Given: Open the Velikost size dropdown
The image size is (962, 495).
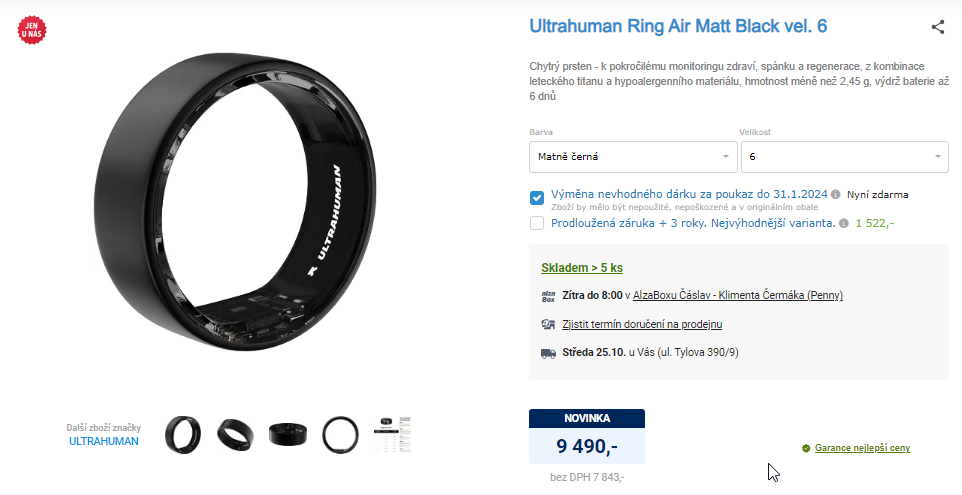Looking at the screenshot, I should [845, 157].
